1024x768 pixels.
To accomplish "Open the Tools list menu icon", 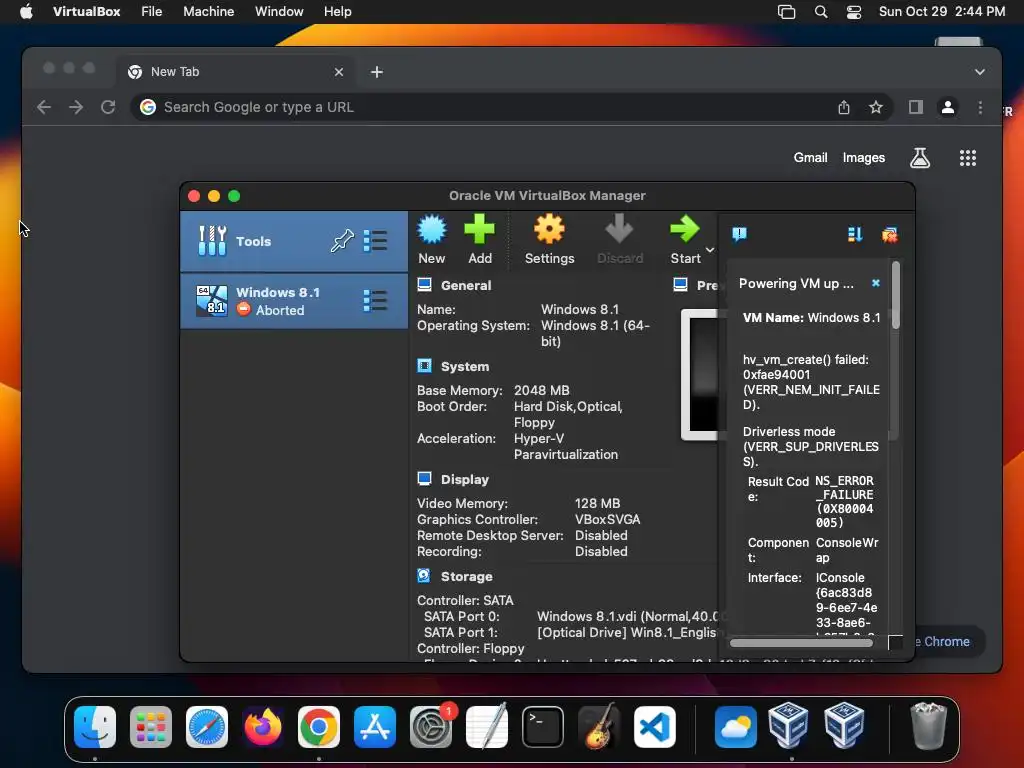I will [375, 241].
